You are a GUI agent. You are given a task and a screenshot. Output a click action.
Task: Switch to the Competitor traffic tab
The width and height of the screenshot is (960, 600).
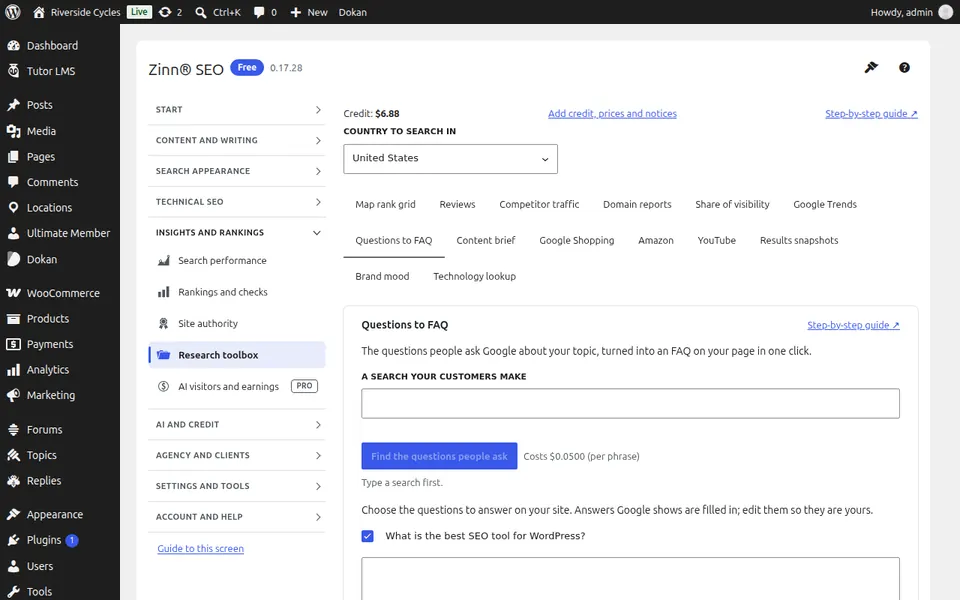coord(539,204)
